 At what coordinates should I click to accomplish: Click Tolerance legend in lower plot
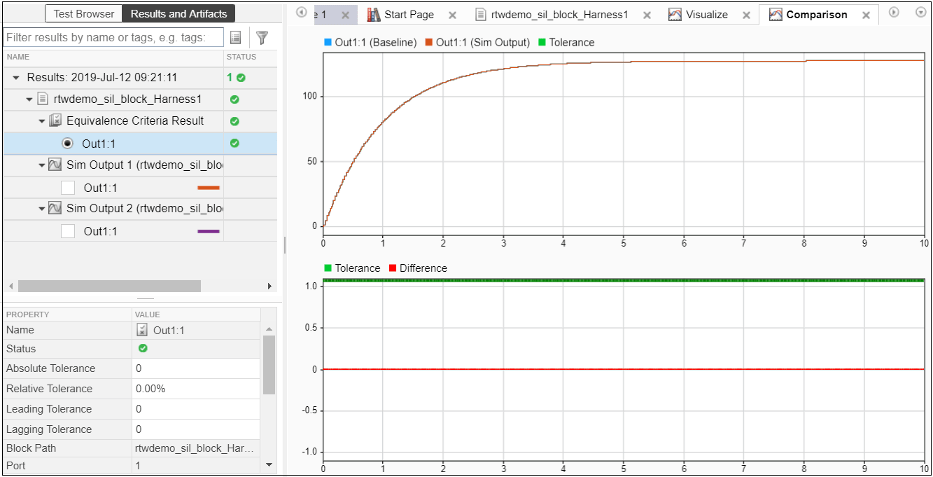[x=352, y=268]
